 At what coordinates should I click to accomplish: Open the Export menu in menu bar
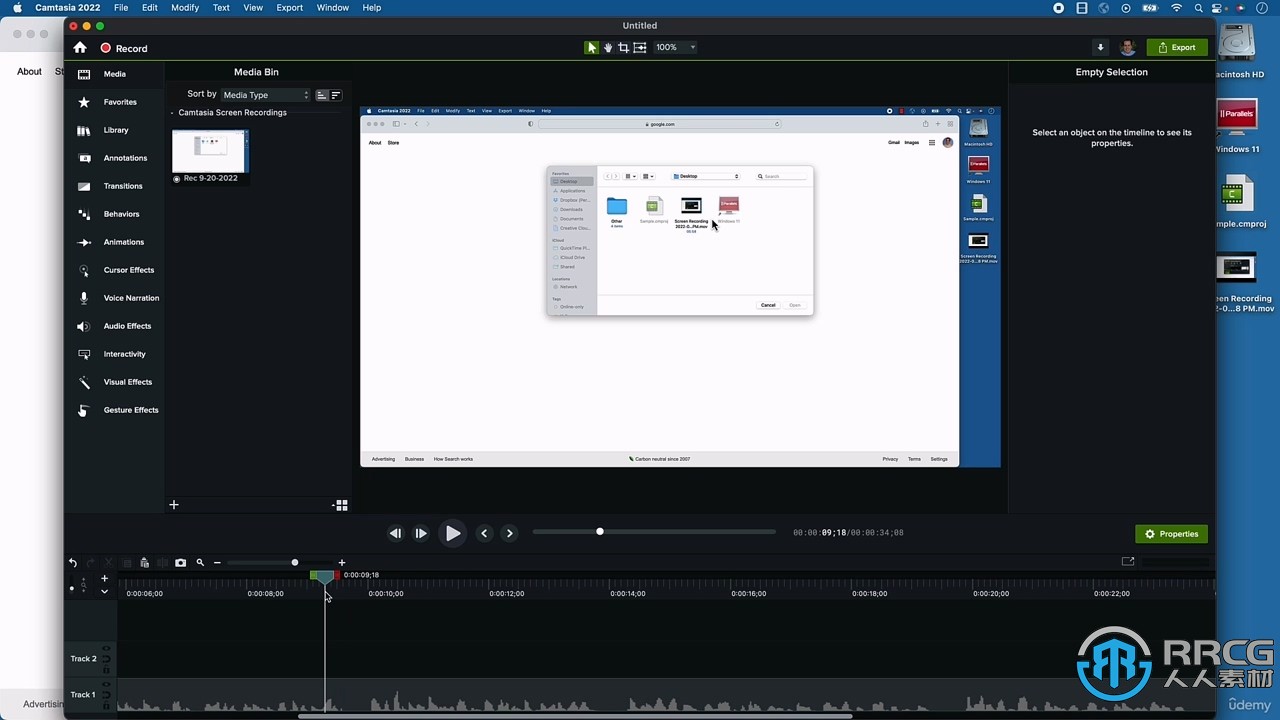(290, 8)
